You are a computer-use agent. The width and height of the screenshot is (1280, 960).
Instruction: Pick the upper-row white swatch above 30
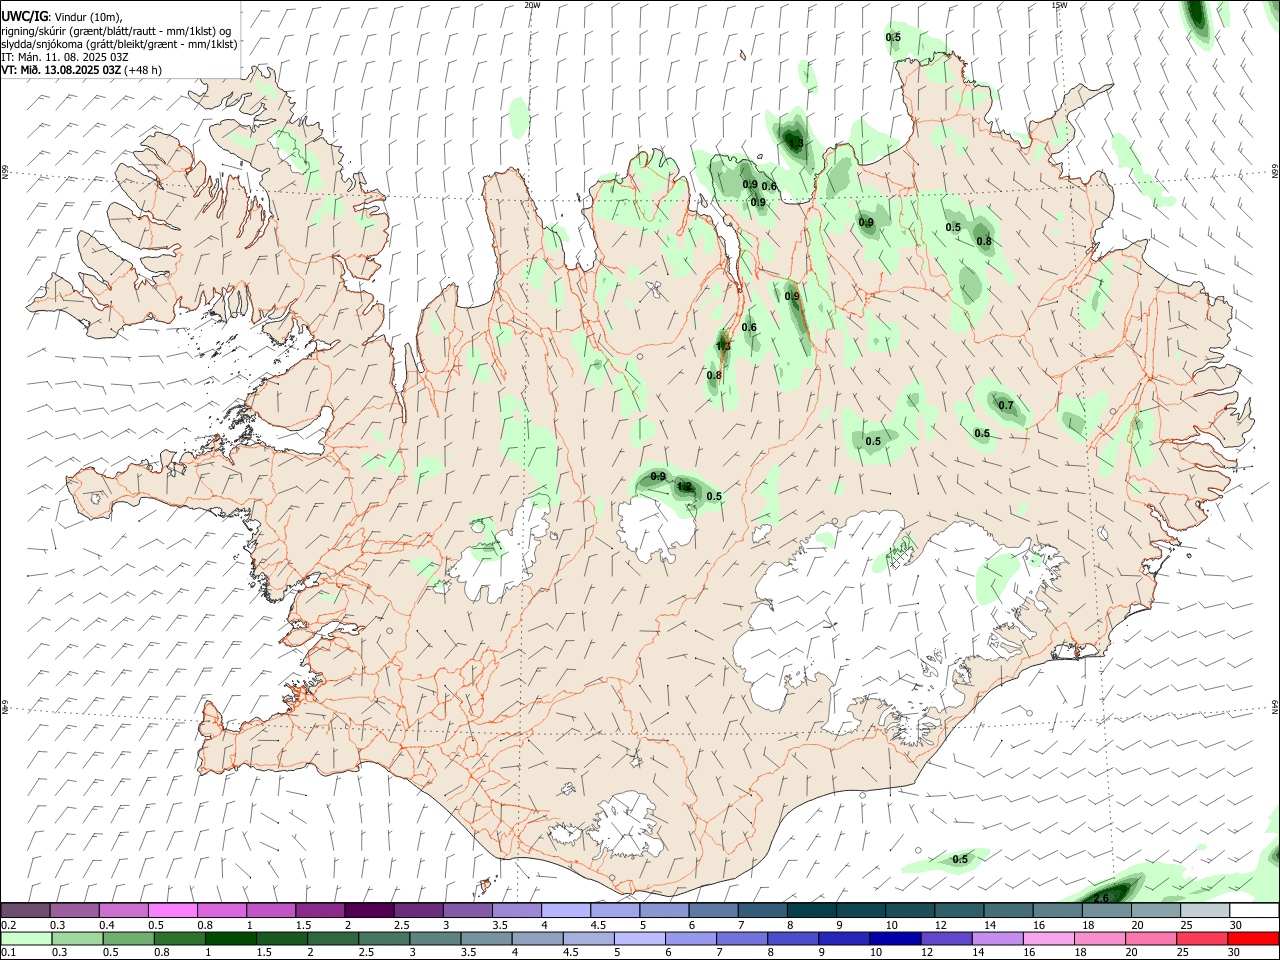click(x=1253, y=911)
